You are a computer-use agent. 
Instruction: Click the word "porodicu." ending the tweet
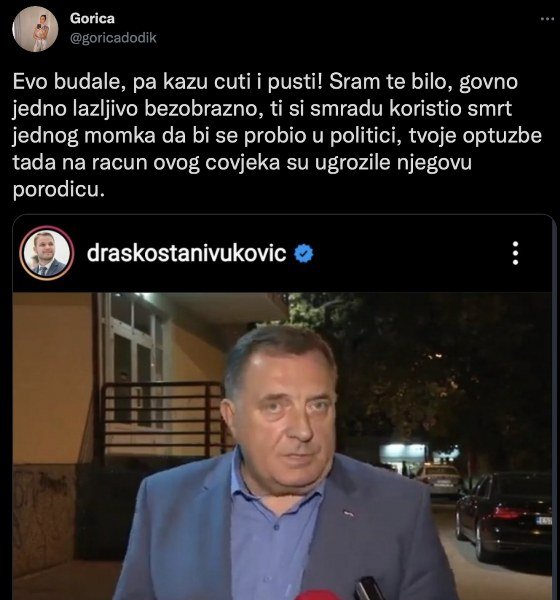[x=59, y=189]
